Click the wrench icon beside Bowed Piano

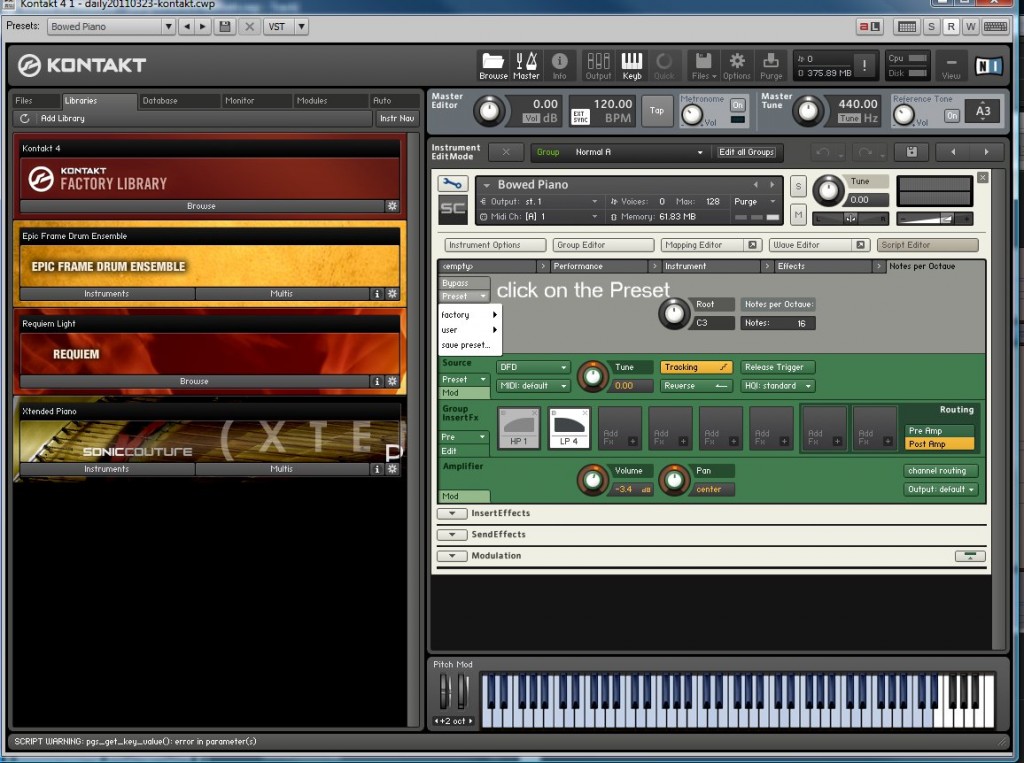[453, 184]
